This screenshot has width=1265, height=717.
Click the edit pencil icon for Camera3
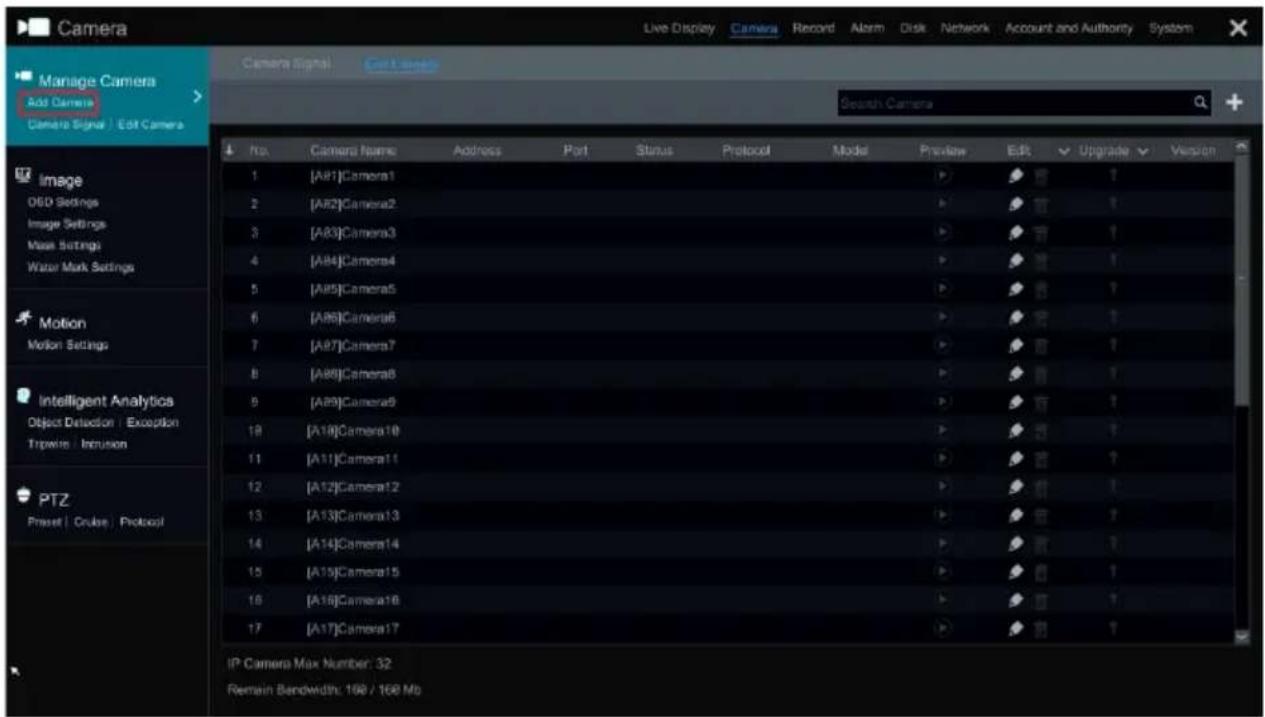click(x=1015, y=232)
